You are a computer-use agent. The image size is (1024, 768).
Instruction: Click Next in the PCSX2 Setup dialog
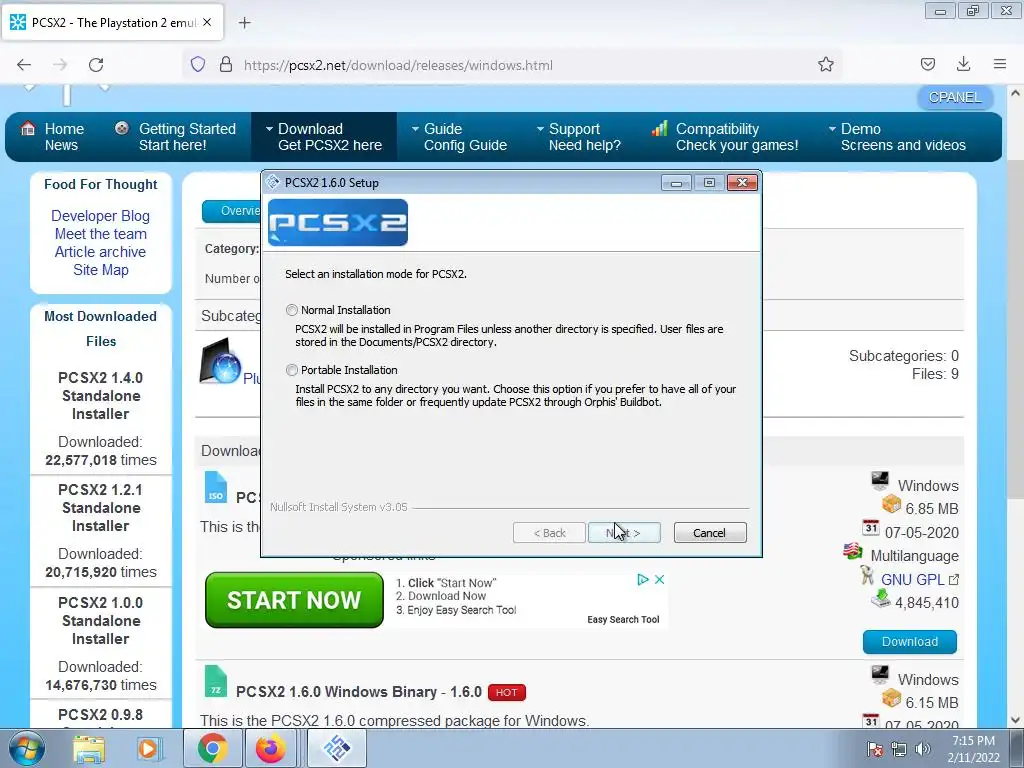point(624,533)
